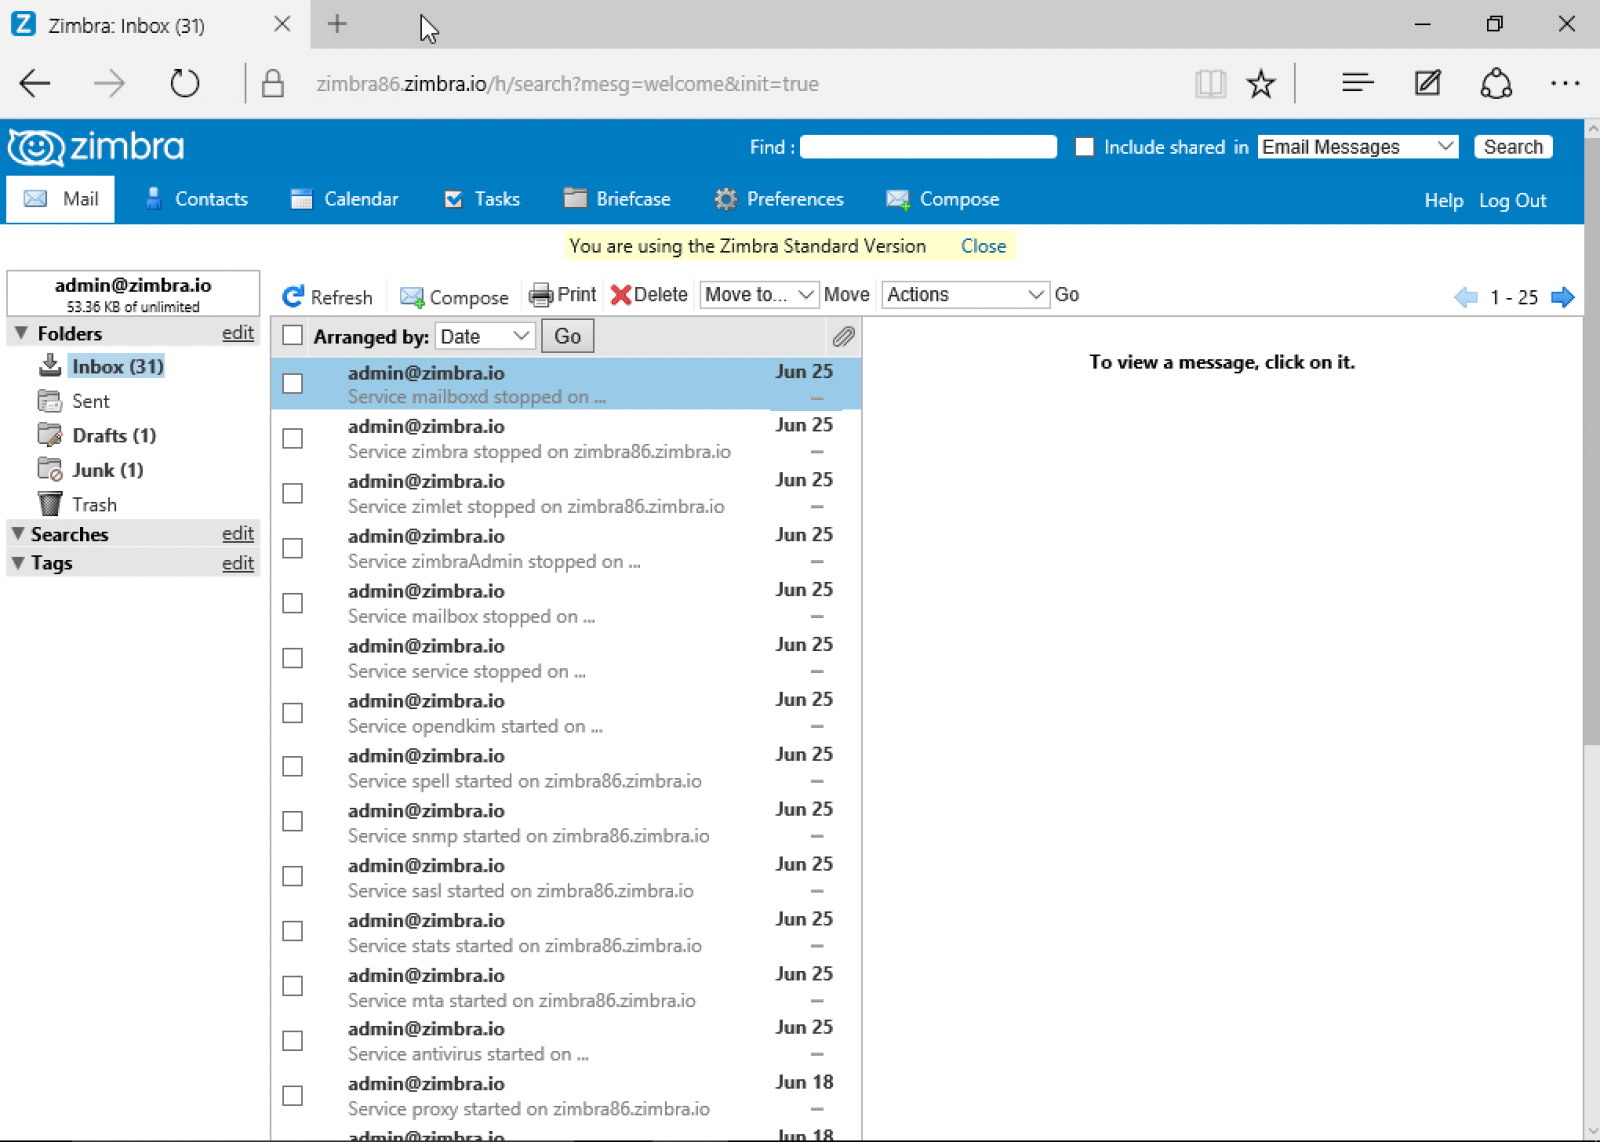Click the browser address bar URL

tap(567, 84)
